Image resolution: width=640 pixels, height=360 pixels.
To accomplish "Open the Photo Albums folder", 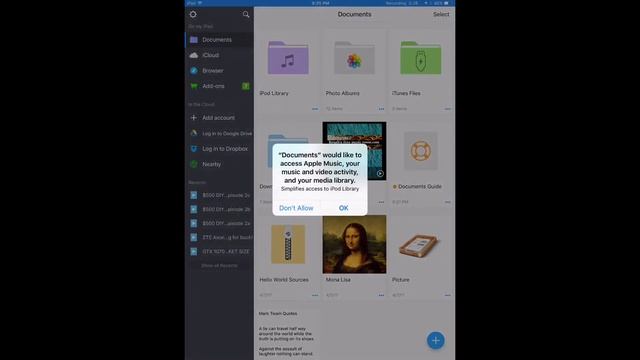I will click(x=354, y=58).
